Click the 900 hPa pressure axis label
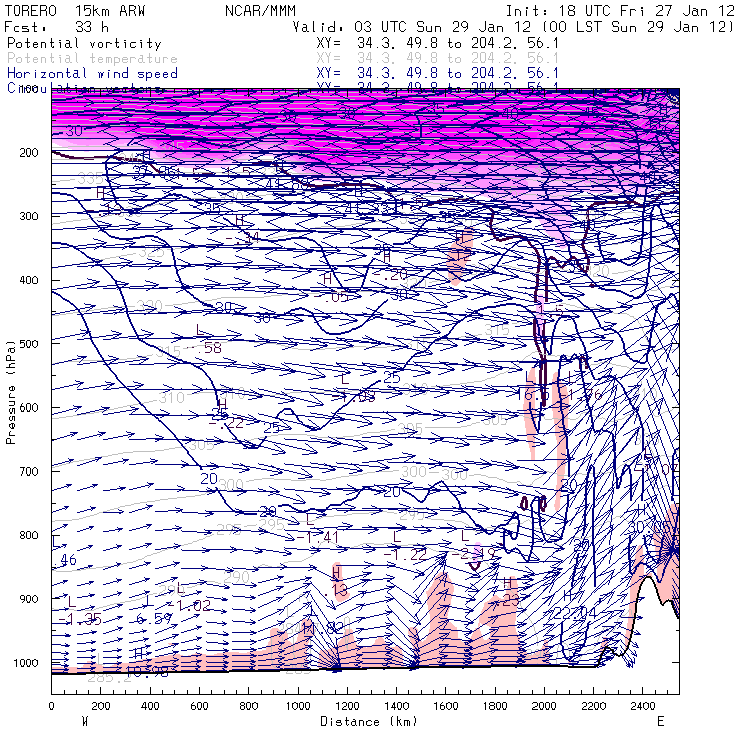 29,599
